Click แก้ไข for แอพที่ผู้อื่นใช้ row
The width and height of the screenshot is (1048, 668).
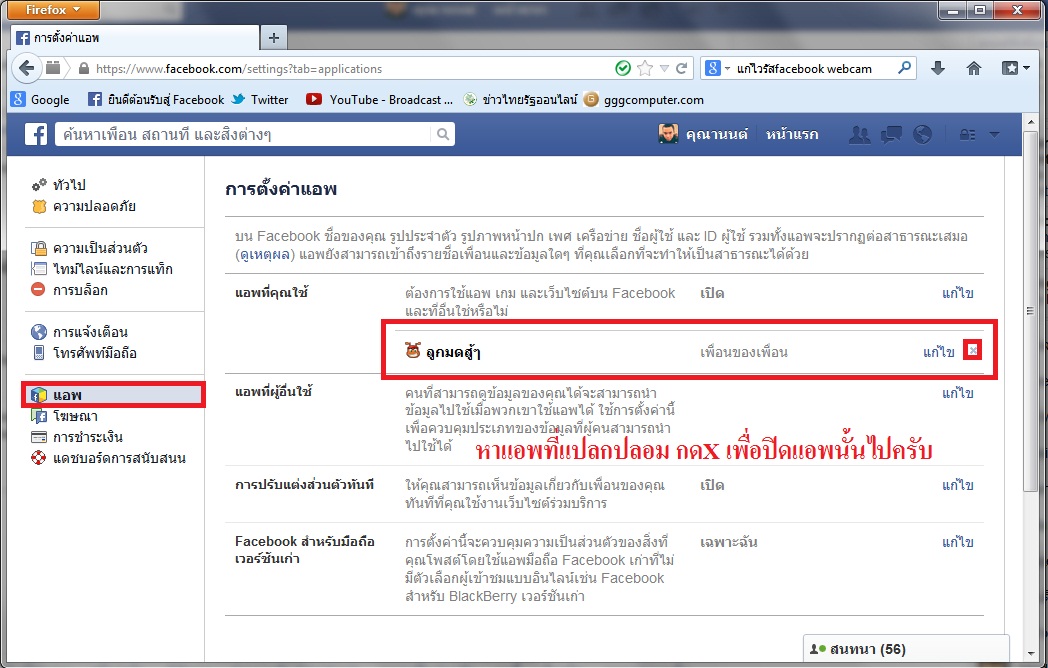point(957,393)
